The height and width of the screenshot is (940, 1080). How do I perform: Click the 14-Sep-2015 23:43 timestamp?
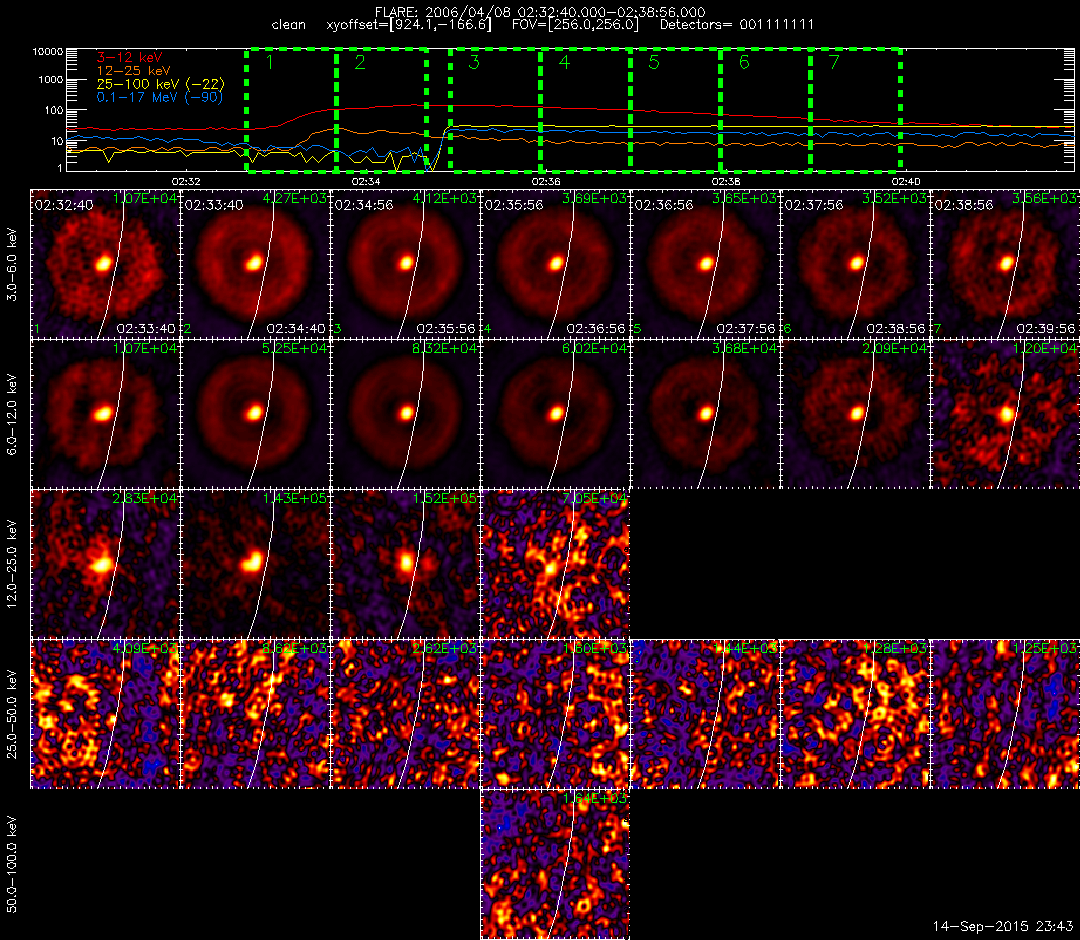coord(1002,926)
